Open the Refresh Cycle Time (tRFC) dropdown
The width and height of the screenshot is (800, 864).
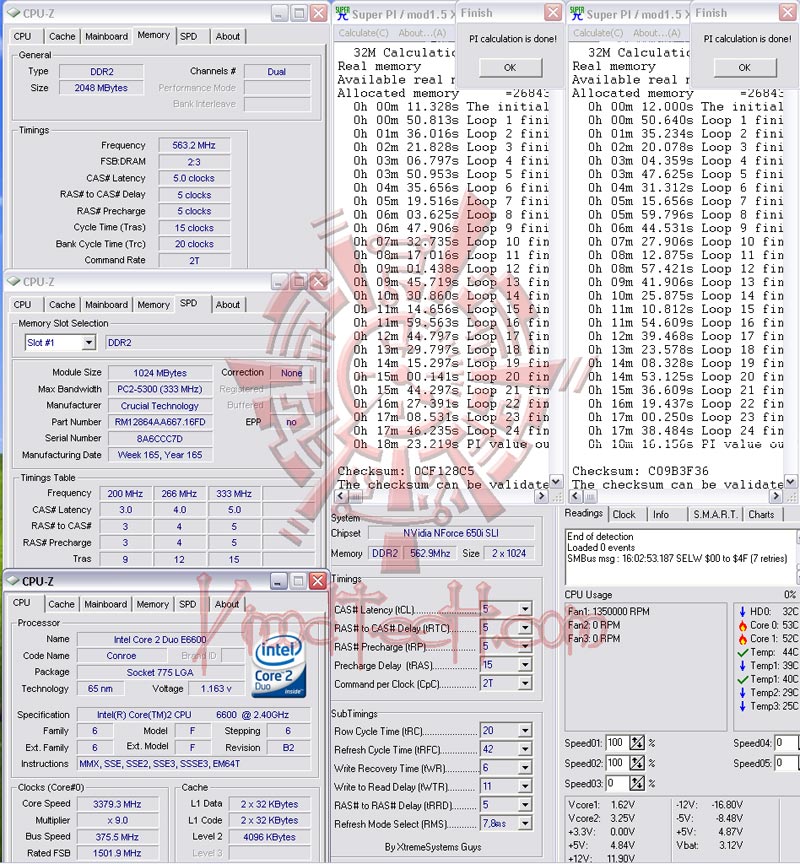[x=525, y=749]
